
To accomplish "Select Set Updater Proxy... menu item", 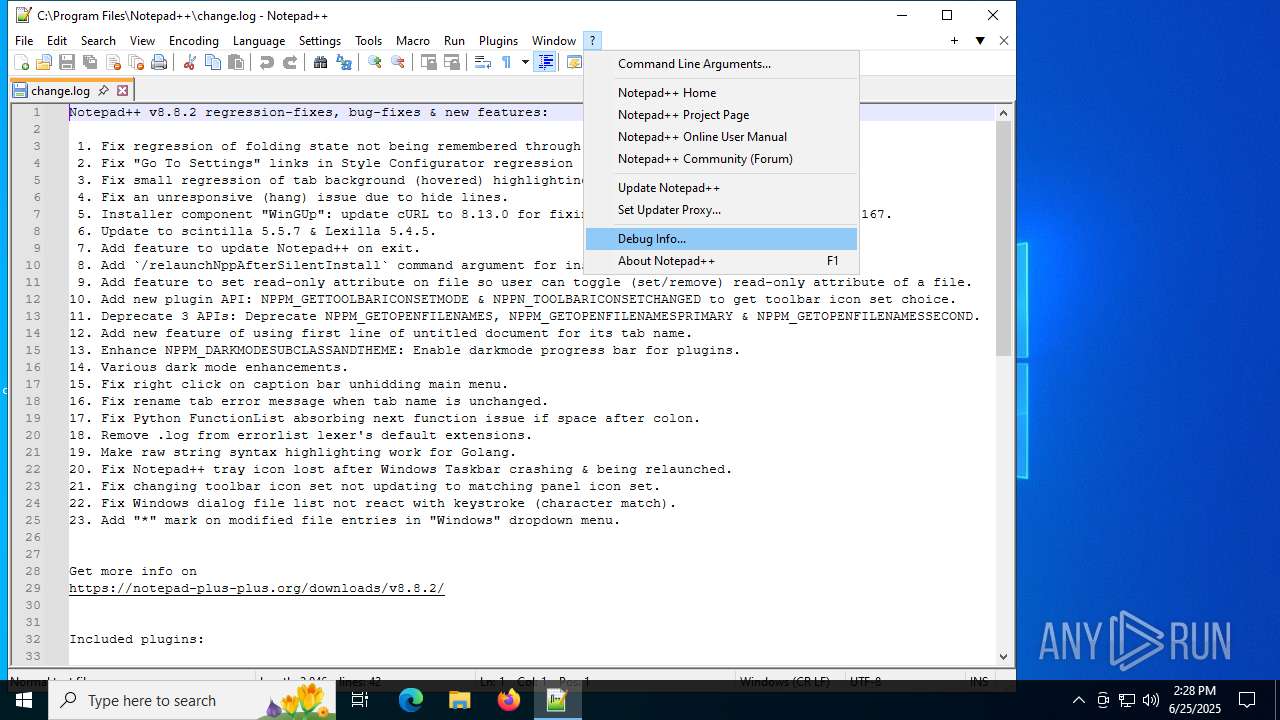I will 721,210.
